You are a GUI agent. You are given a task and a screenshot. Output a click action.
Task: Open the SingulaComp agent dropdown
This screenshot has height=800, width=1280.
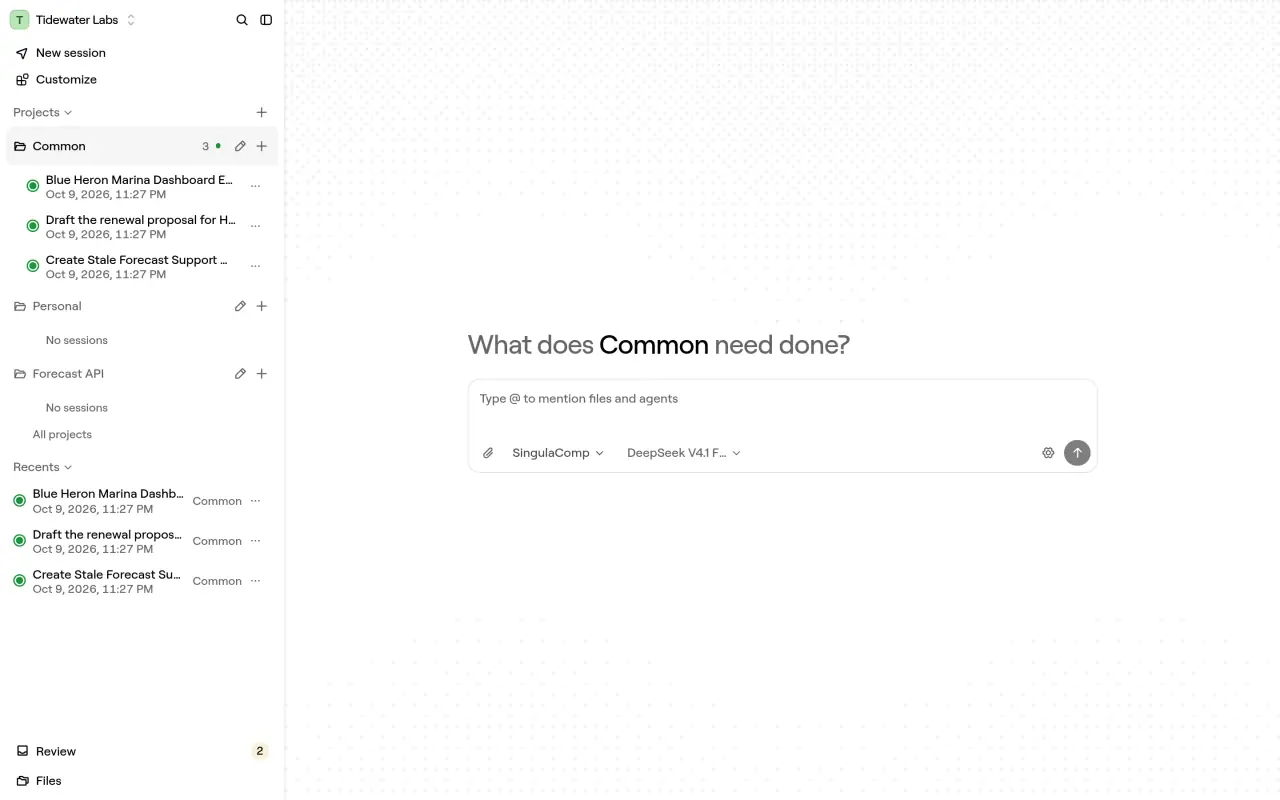558,453
